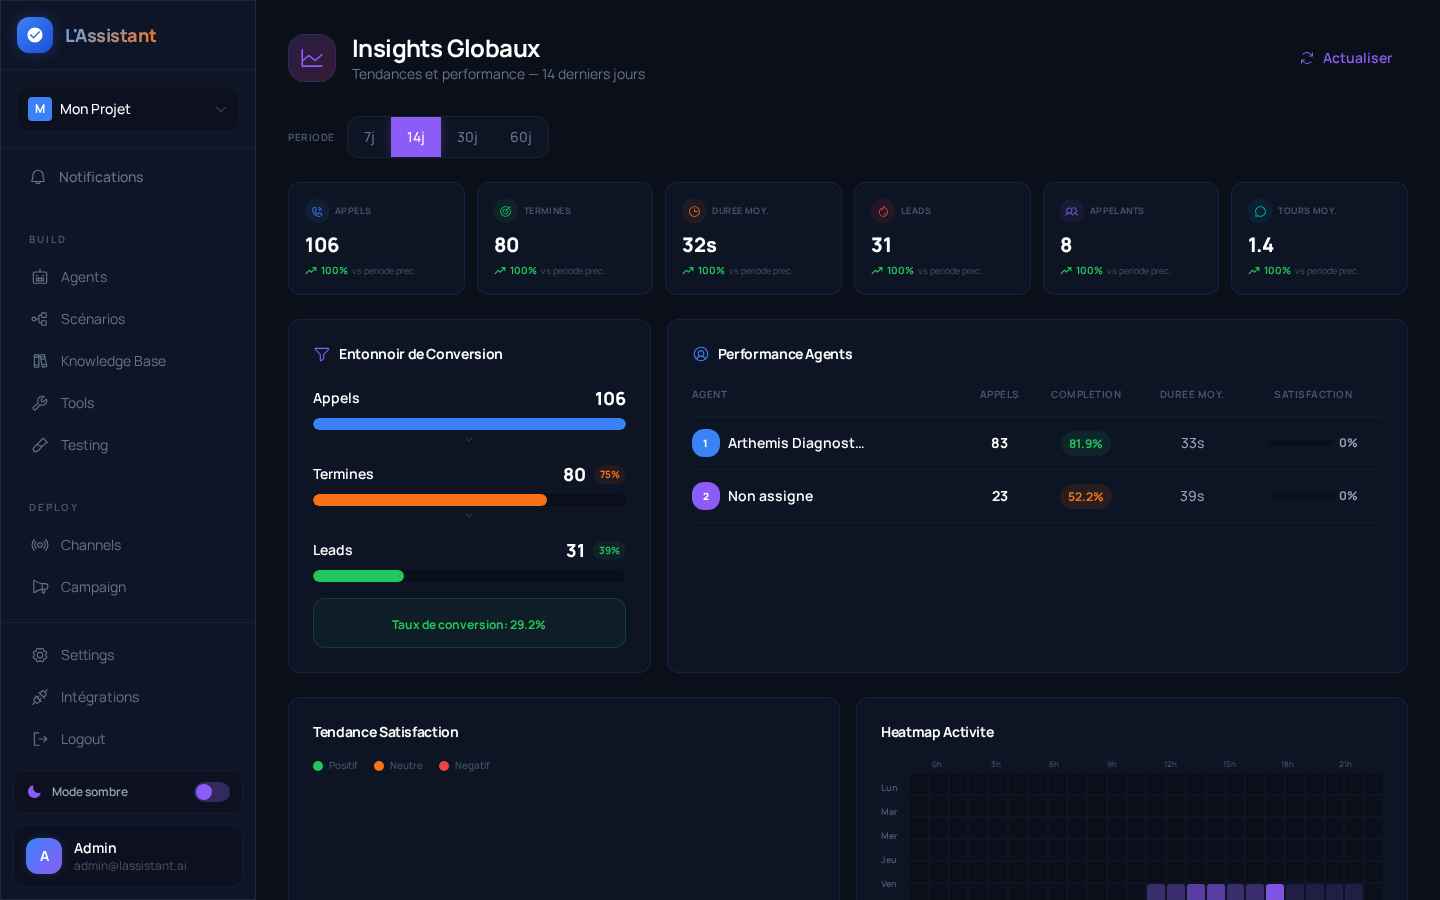Select the Negatif legend dot

(x=445, y=766)
